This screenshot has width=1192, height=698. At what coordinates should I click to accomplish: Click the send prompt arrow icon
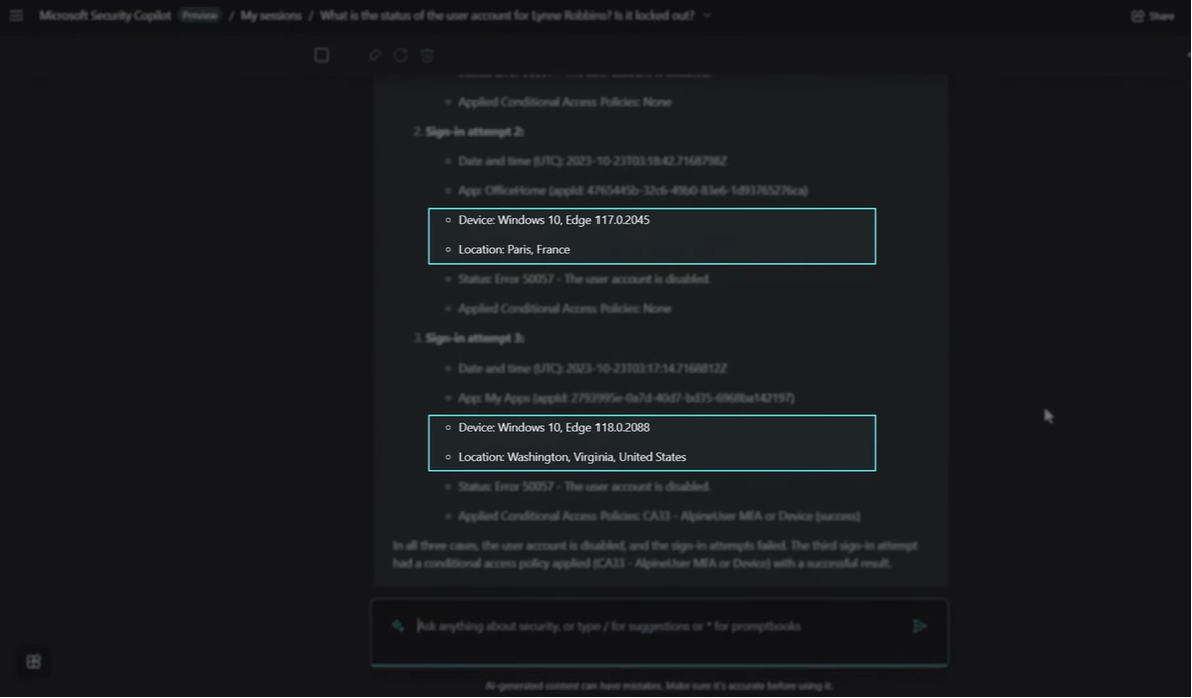click(919, 626)
